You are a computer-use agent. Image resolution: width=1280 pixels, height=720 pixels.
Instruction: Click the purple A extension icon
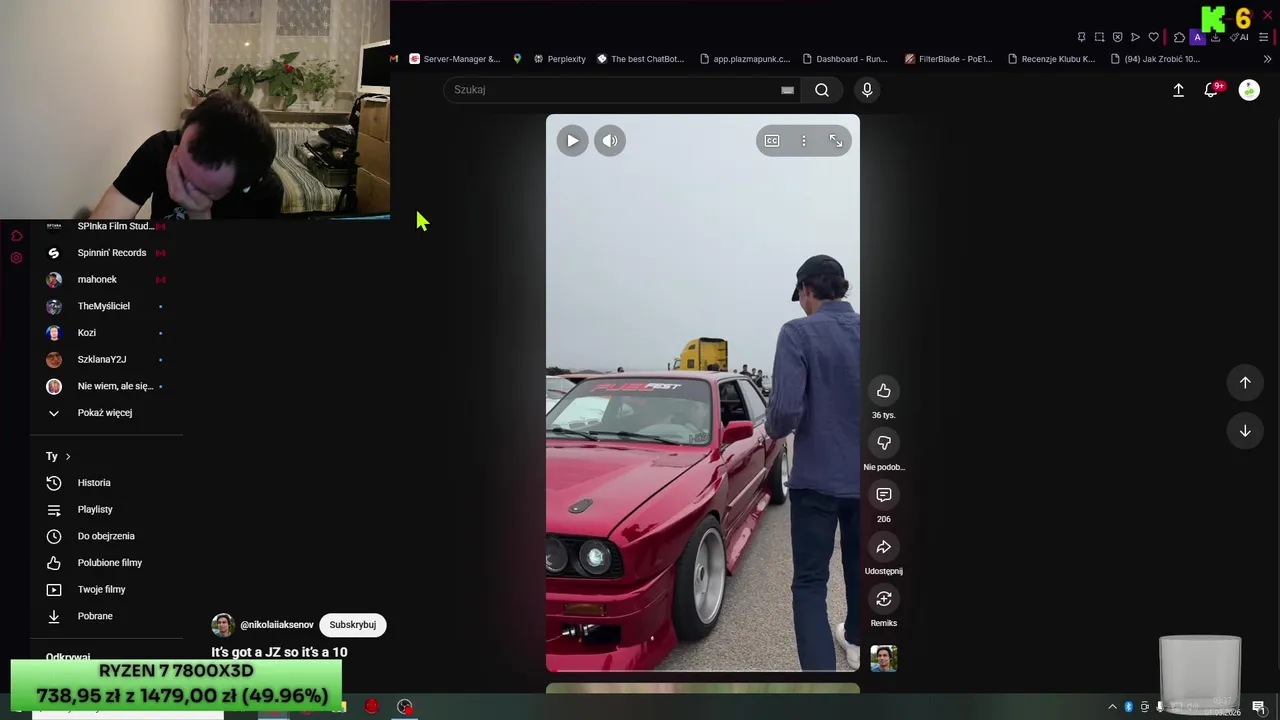click(1197, 37)
